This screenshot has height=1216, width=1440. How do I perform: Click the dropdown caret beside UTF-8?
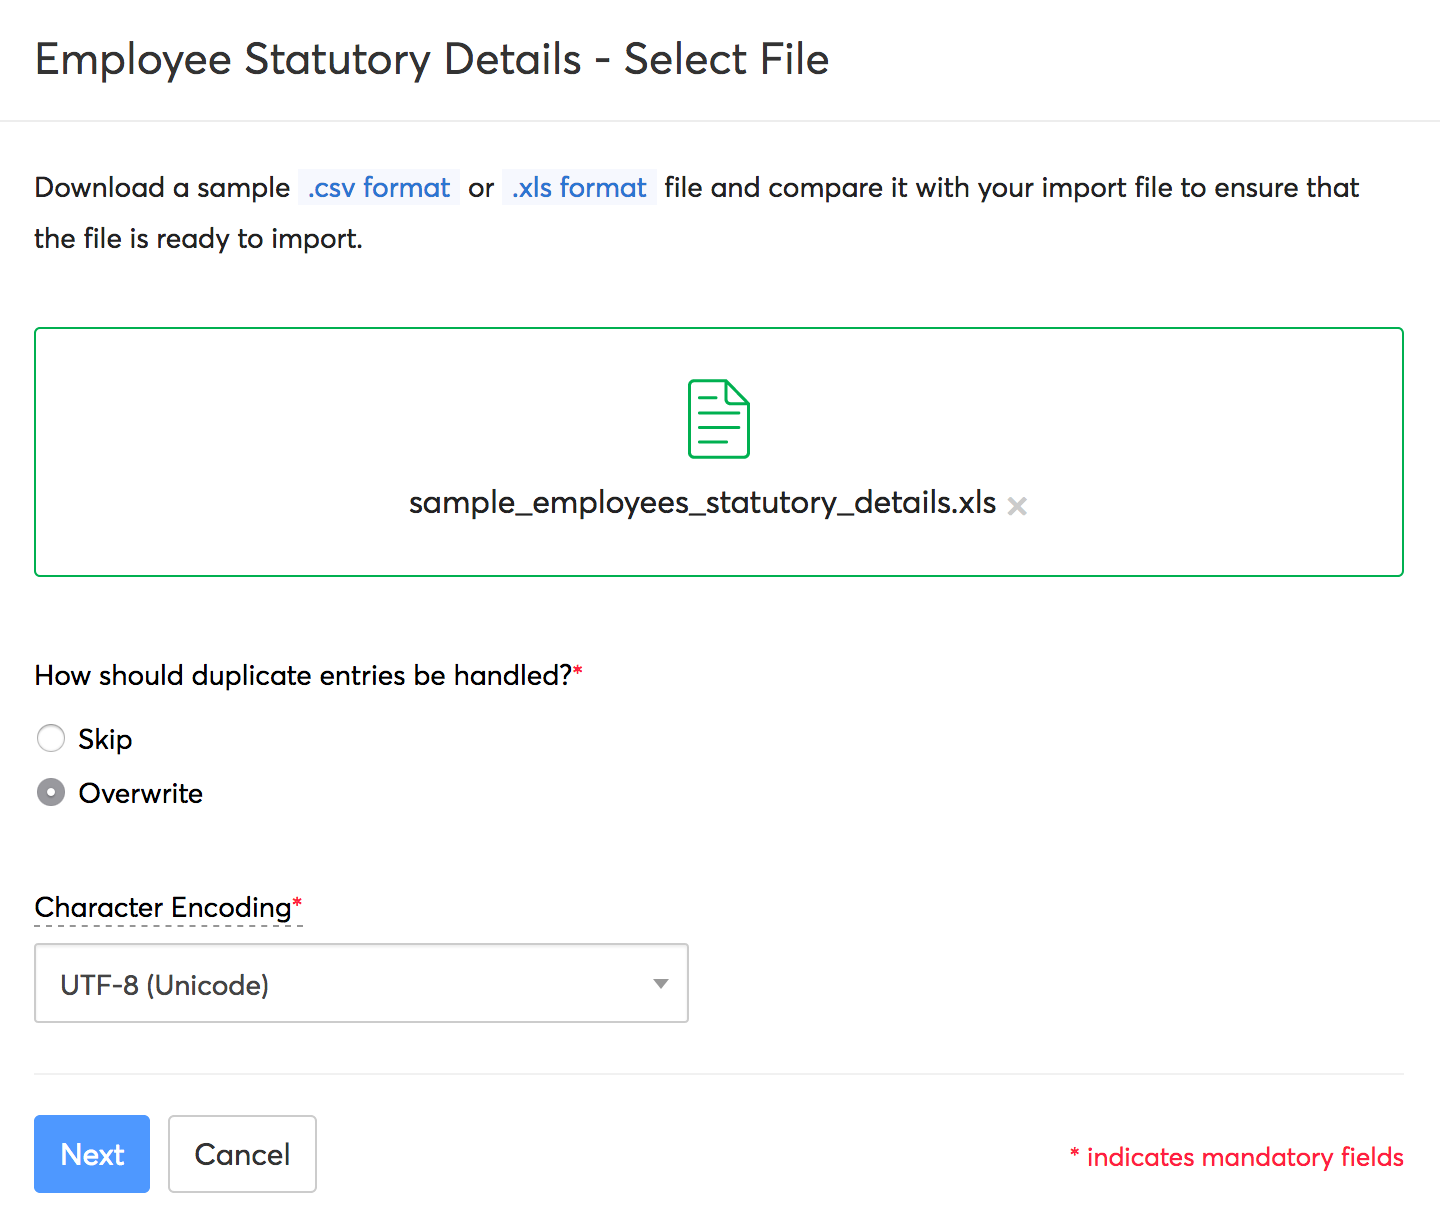click(x=660, y=984)
